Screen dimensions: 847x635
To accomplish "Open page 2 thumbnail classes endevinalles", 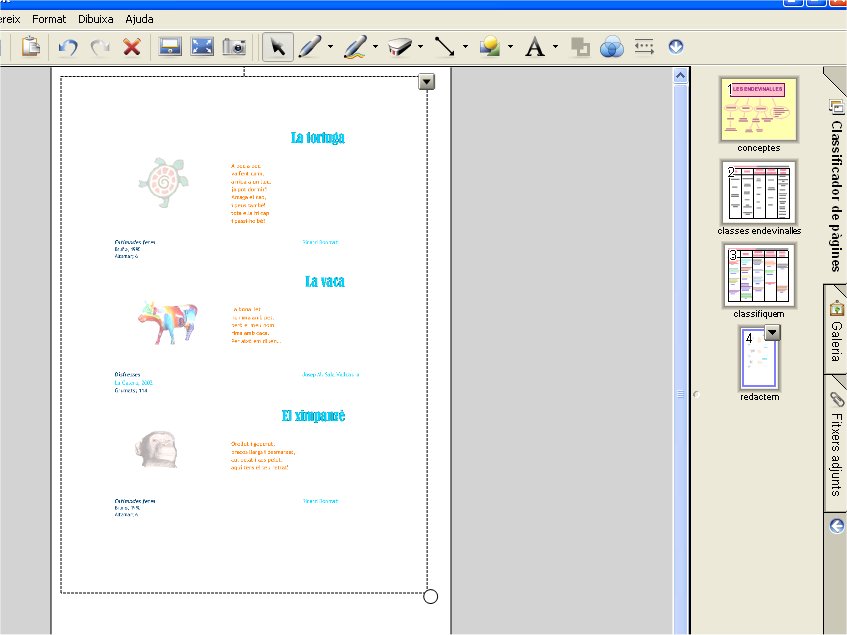I will [x=759, y=192].
